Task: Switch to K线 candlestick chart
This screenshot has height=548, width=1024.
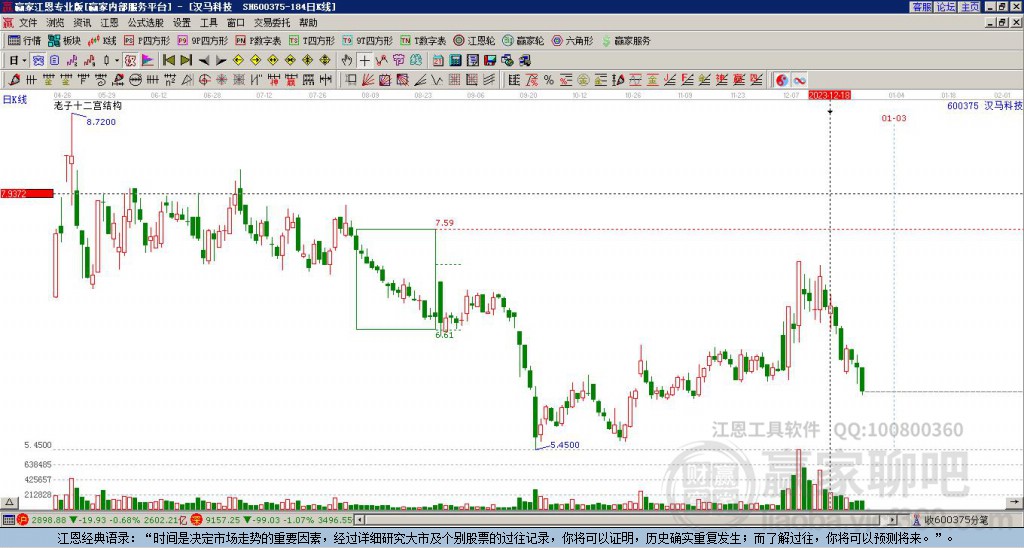Action: click(102, 40)
